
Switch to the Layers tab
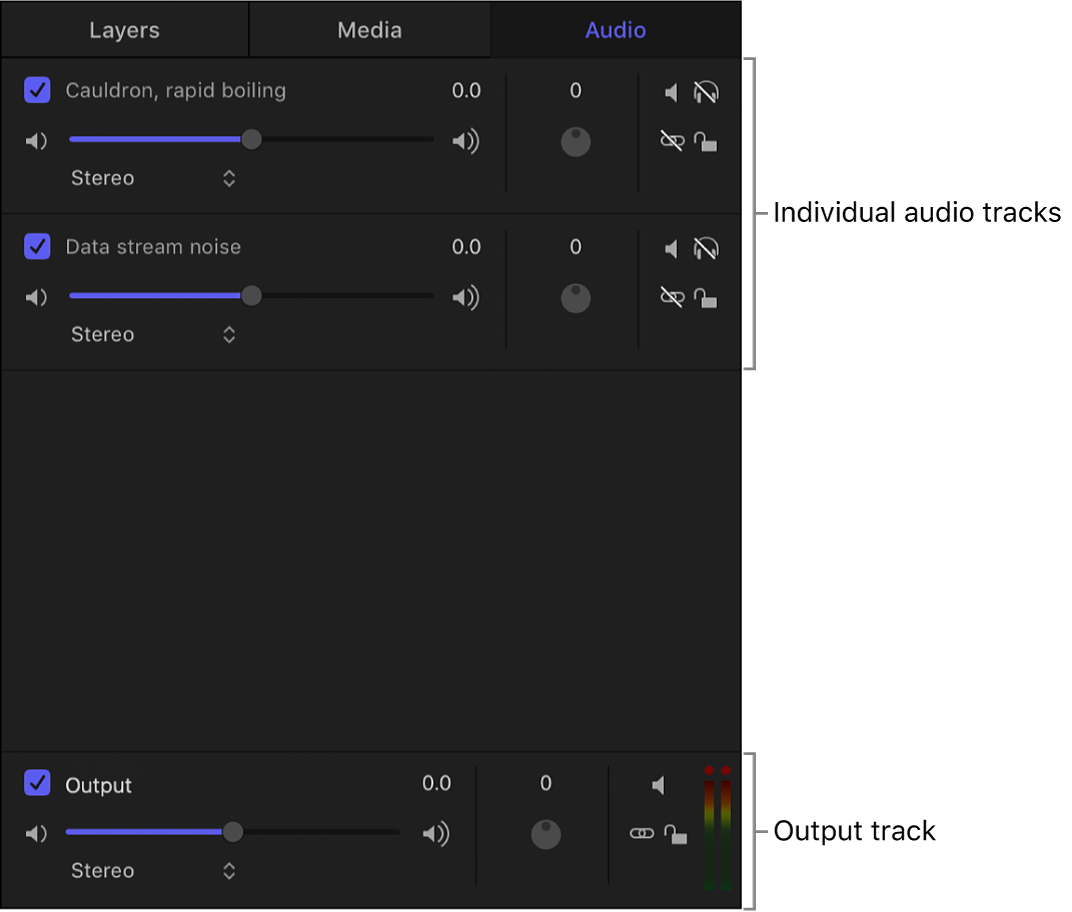pyautogui.click(x=124, y=29)
